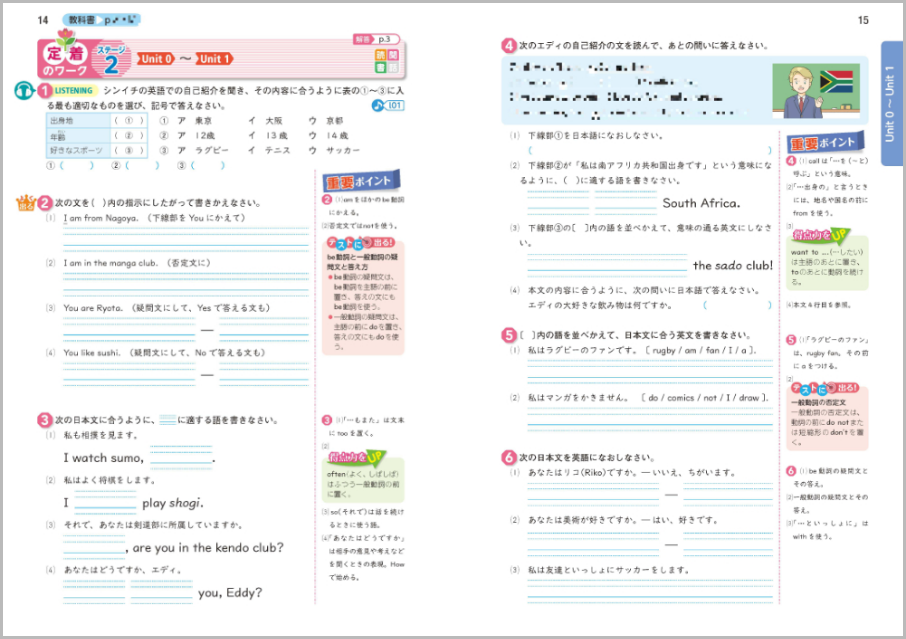This screenshot has width=906, height=639.
Task: Choose option ア 東京
Action: coord(195,121)
